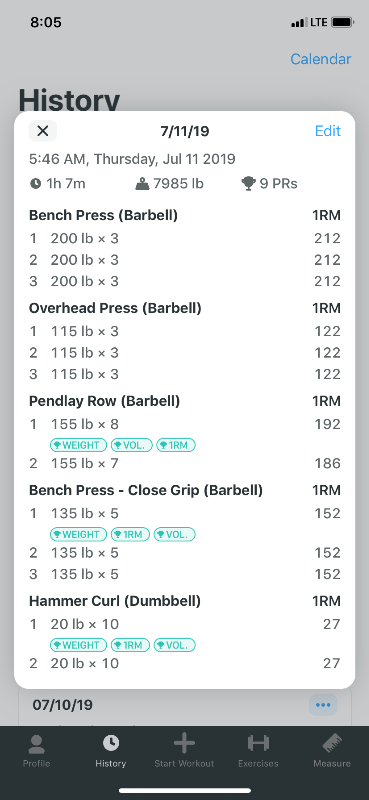Open the Calendar view

click(321, 59)
